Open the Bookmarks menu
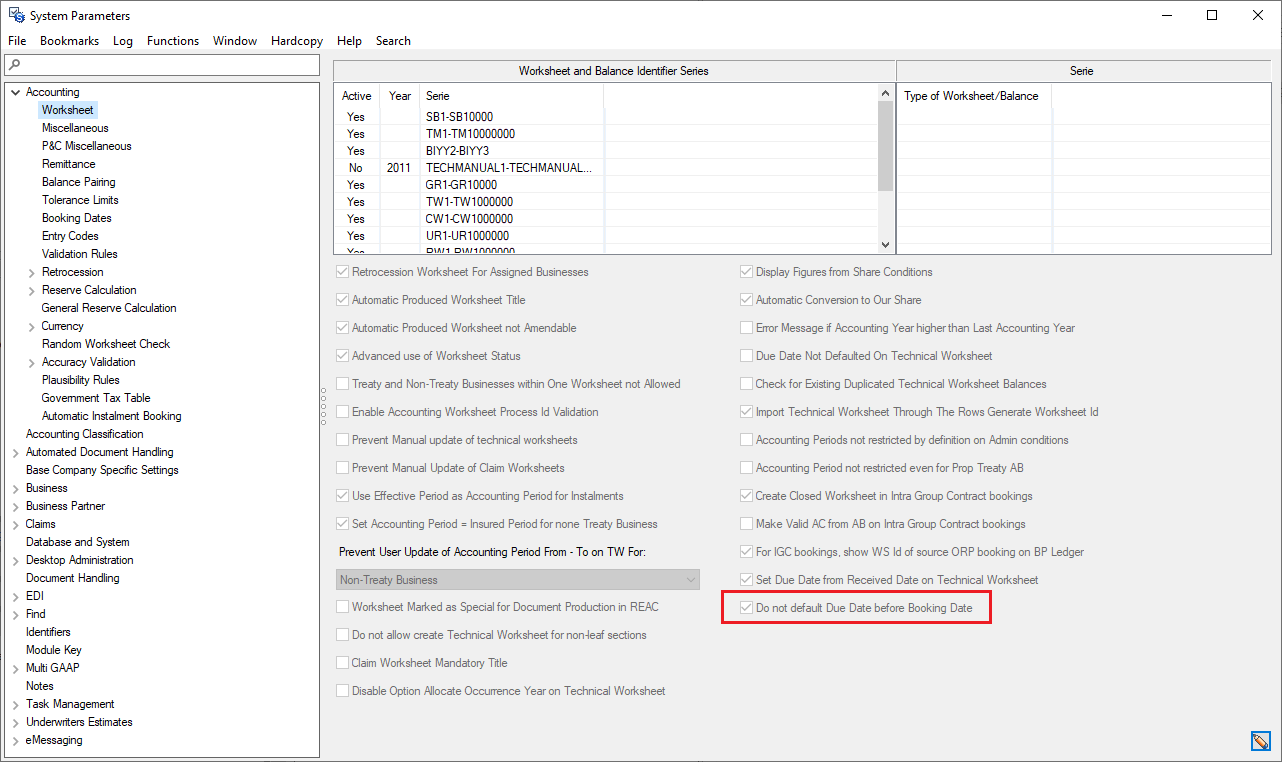 (69, 40)
